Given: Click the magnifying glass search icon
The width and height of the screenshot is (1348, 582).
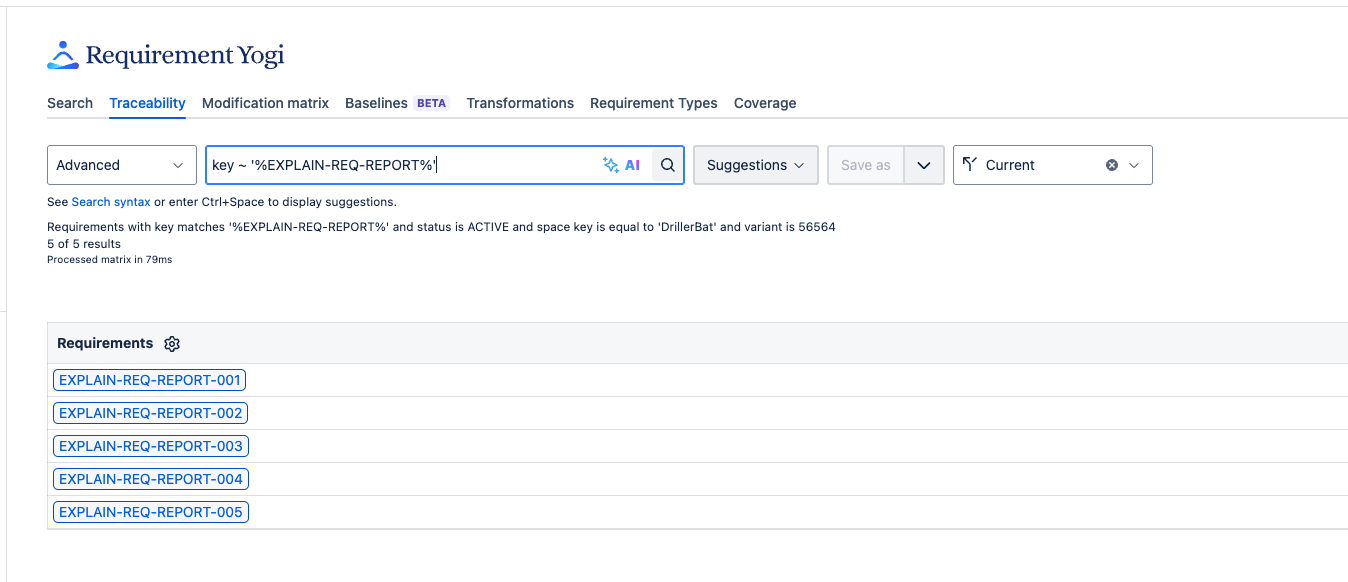Looking at the screenshot, I should [x=667, y=165].
